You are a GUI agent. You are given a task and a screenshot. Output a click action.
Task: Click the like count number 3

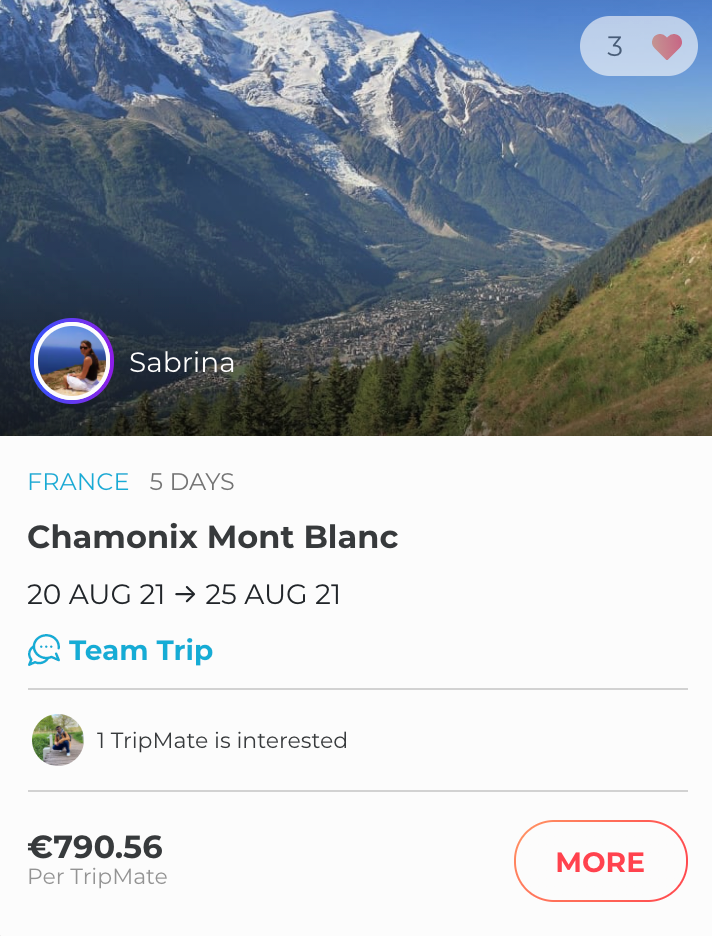point(615,46)
